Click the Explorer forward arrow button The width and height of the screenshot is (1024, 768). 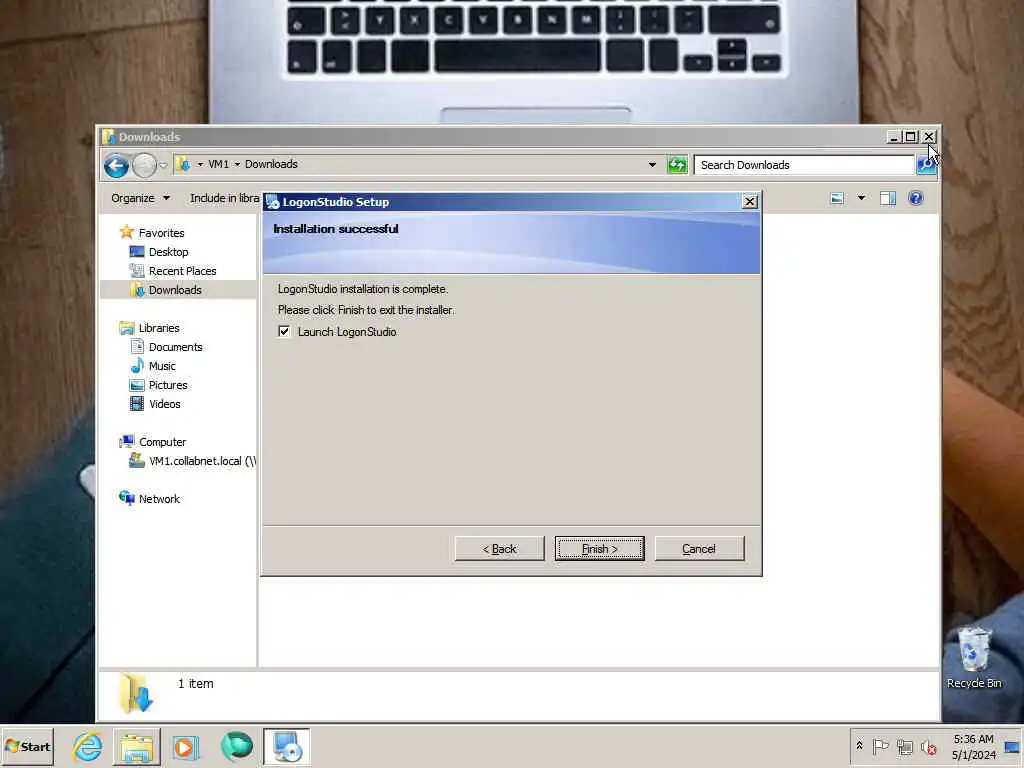point(144,165)
